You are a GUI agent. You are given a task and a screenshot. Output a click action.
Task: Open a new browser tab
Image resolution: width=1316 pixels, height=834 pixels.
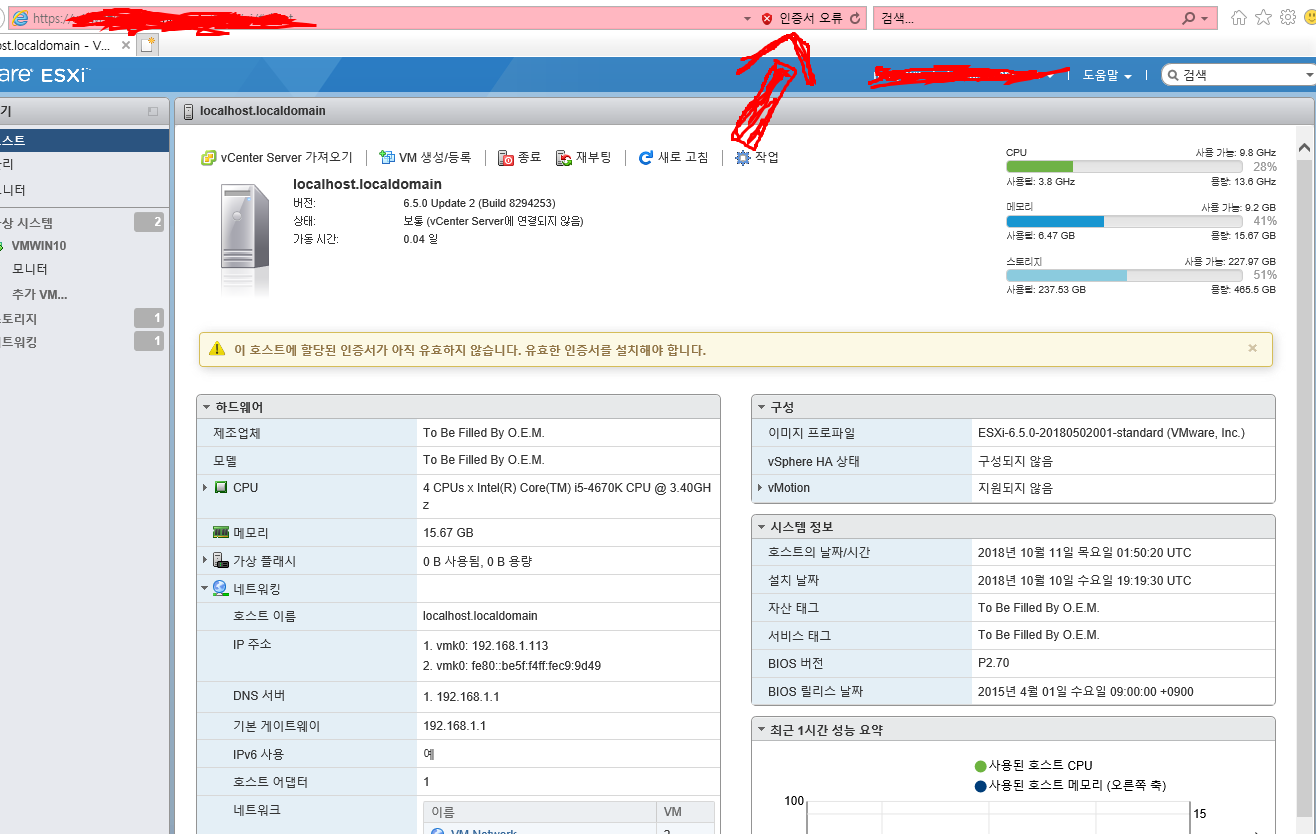[x=147, y=45]
